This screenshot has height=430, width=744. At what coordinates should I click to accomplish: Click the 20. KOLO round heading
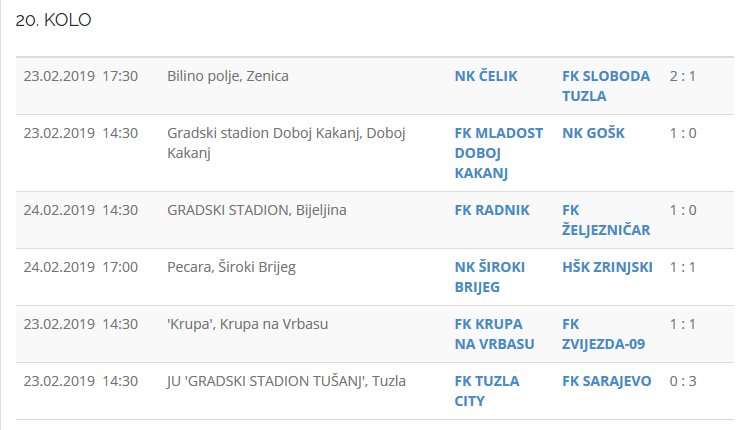[54, 20]
